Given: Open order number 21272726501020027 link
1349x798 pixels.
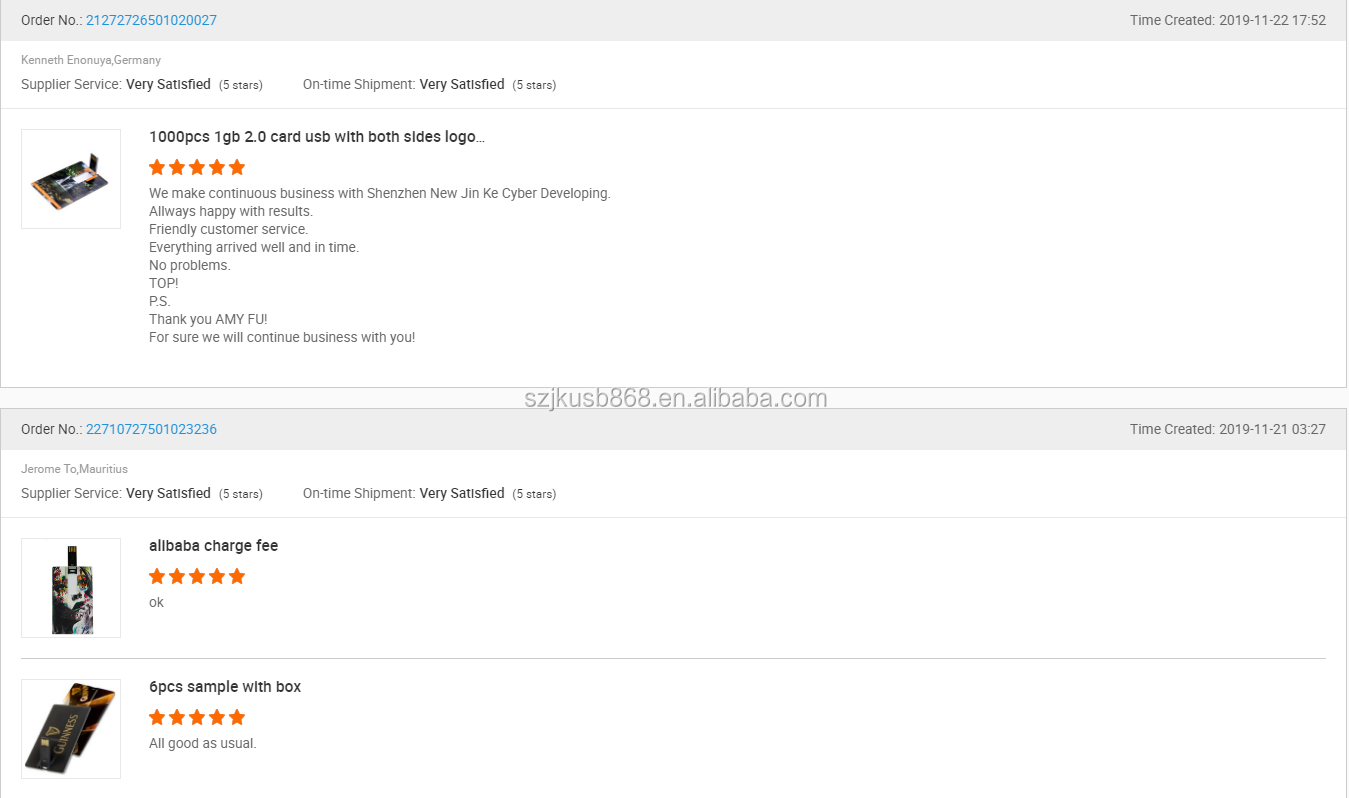Looking at the screenshot, I should (x=151, y=20).
